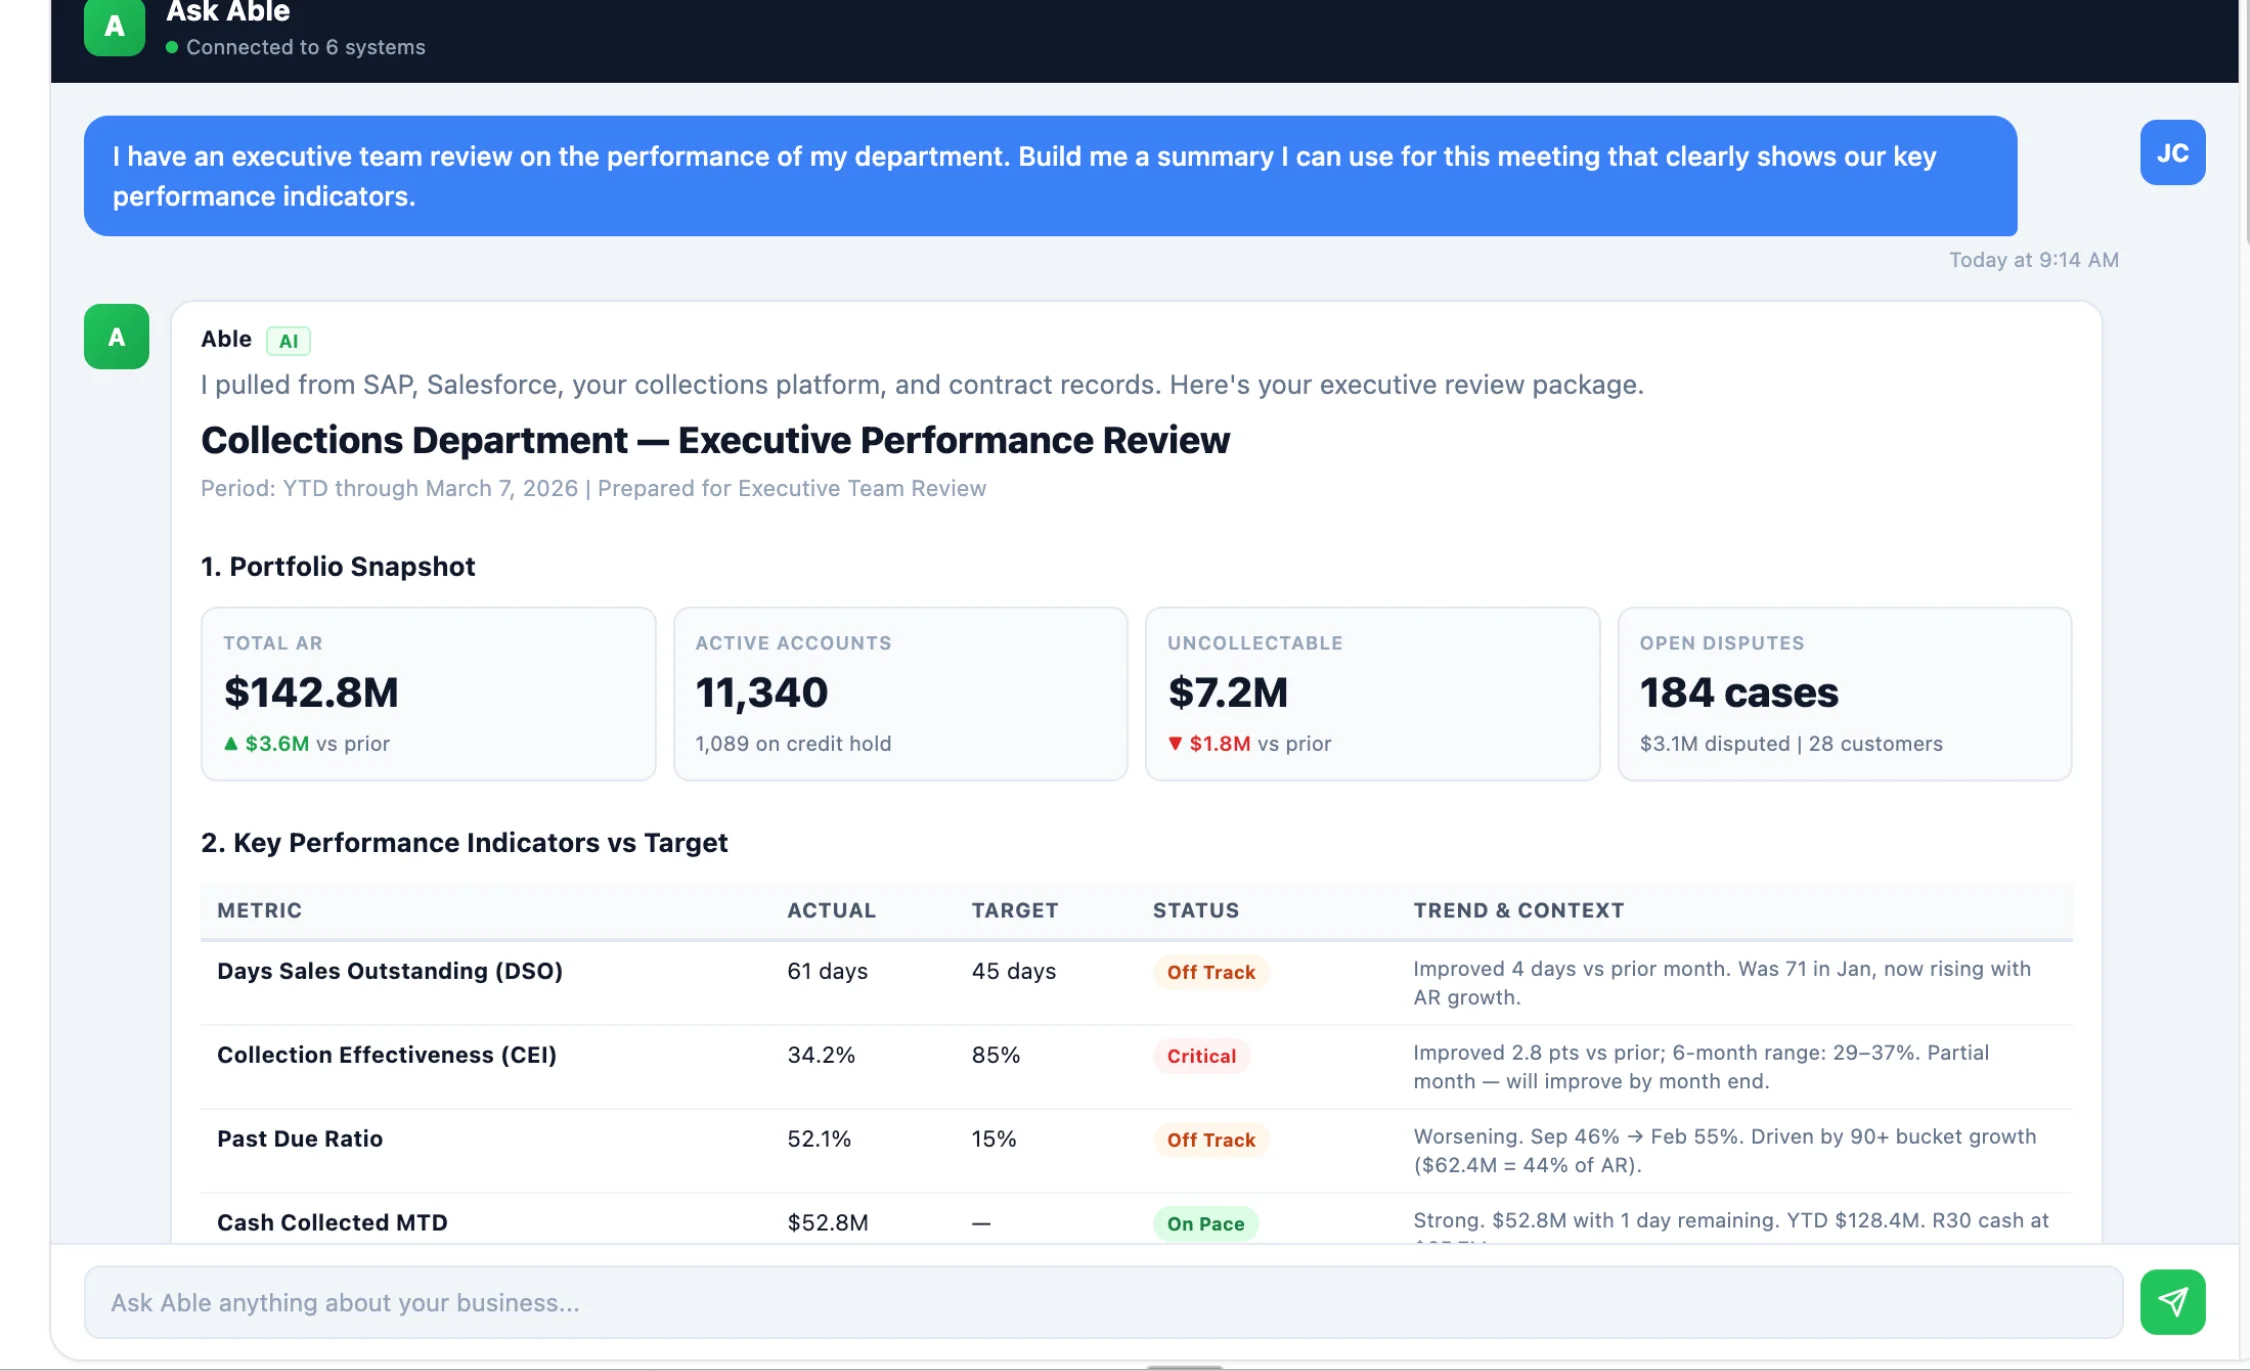Click the green connection status dot
Screen dimensions: 2250x1371
click(172, 47)
